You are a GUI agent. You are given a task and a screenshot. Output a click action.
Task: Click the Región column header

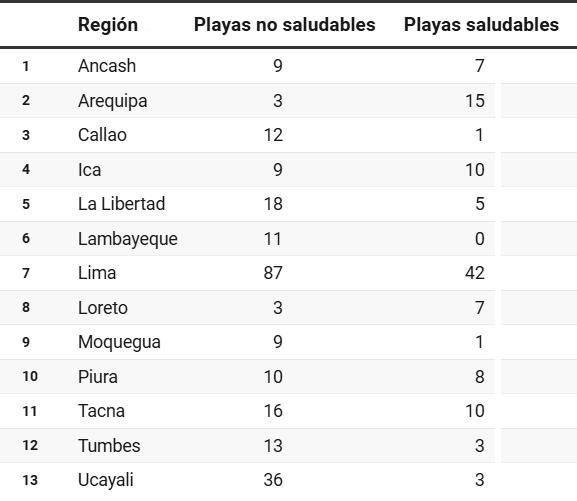[108, 25]
